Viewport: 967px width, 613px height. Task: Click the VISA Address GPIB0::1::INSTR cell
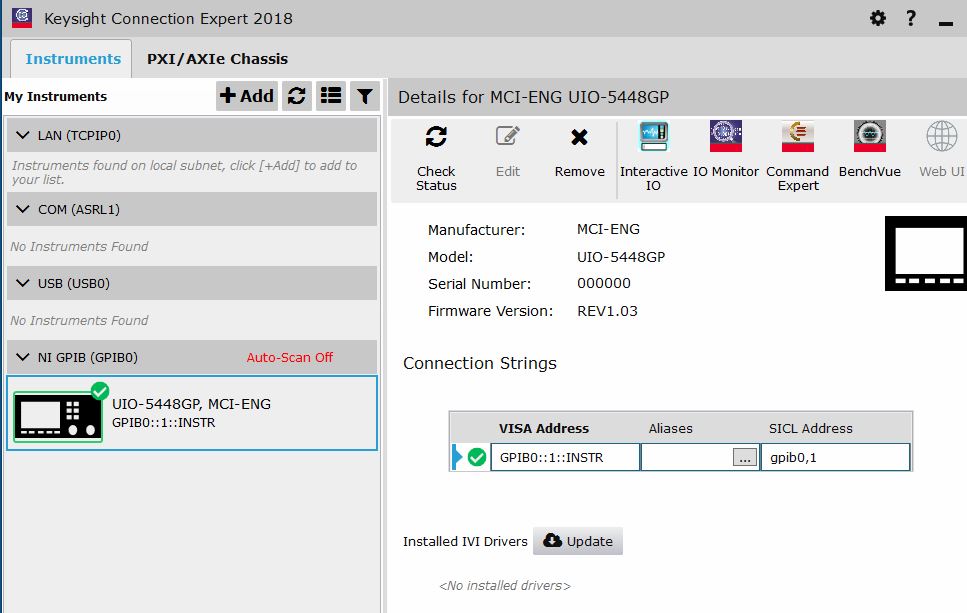click(x=565, y=457)
